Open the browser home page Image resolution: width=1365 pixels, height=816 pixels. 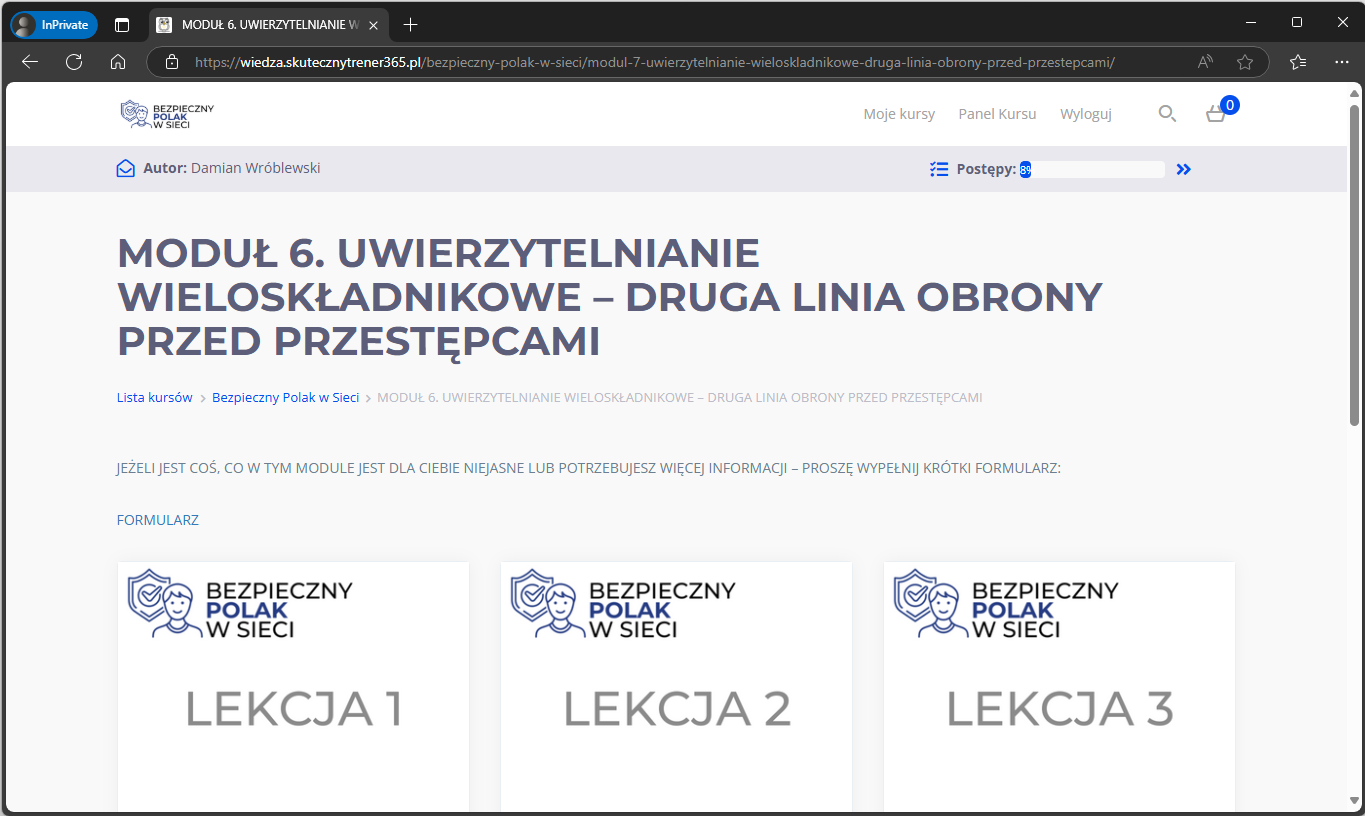[118, 62]
